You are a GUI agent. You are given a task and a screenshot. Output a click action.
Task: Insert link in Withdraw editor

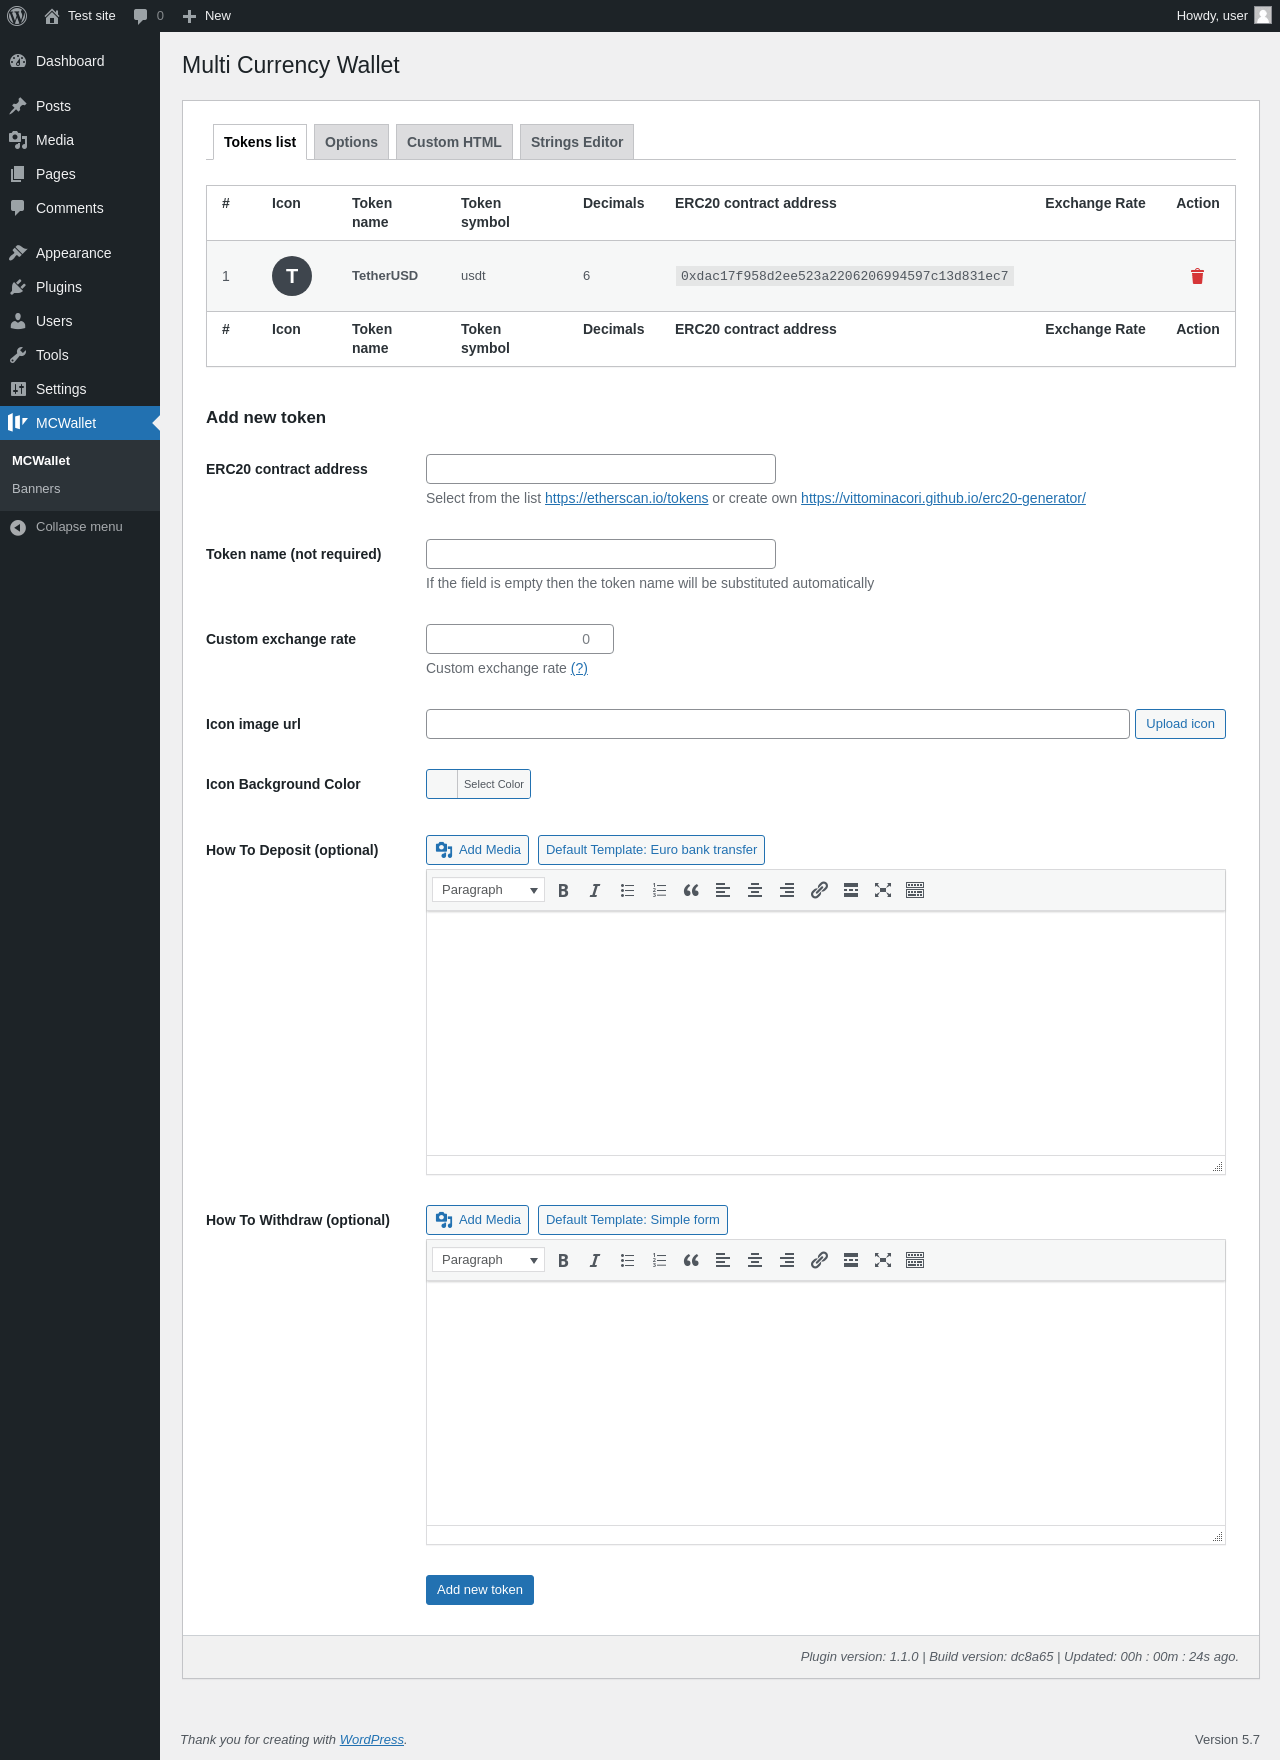(819, 1260)
